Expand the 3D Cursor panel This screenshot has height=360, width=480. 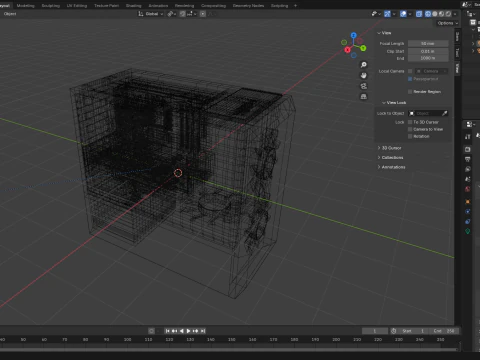pos(389,148)
